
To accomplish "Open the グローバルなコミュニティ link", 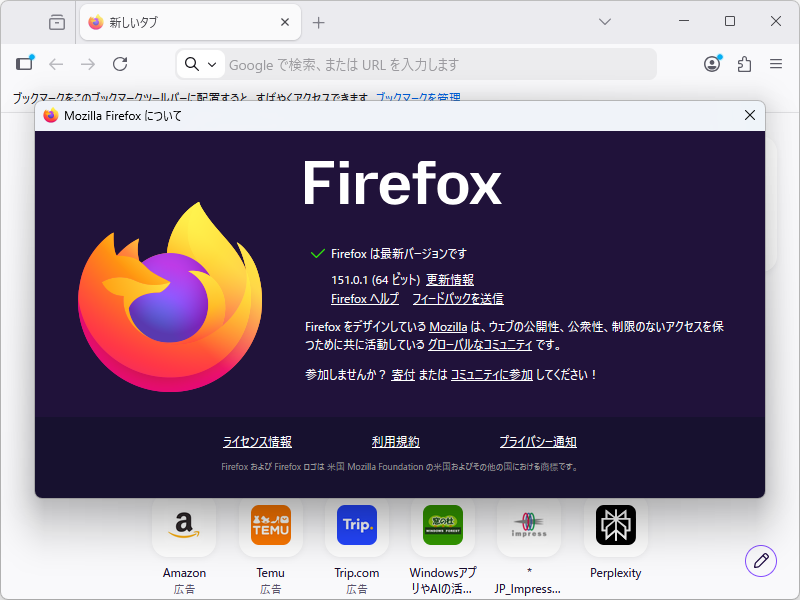I will pyautogui.click(x=480, y=345).
